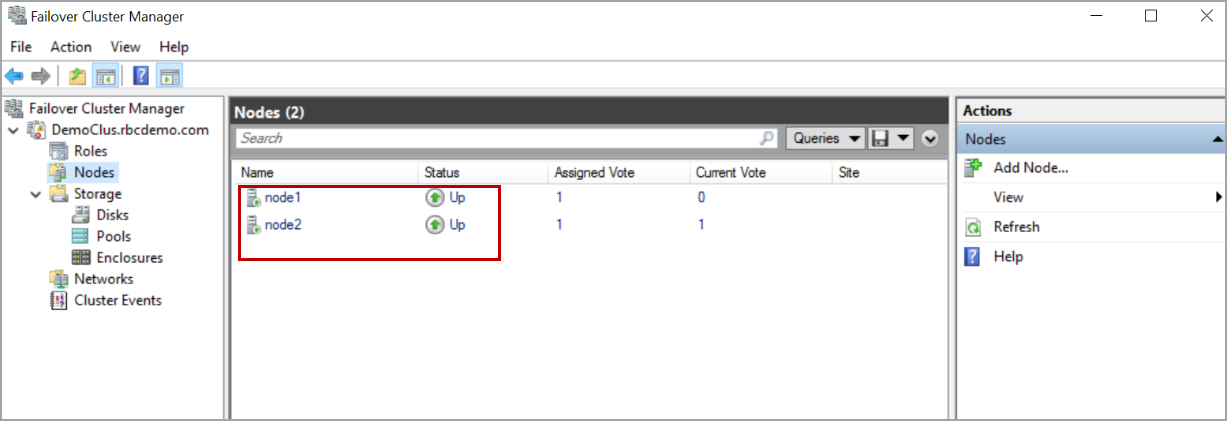Select Roles in the console tree

pos(90,151)
